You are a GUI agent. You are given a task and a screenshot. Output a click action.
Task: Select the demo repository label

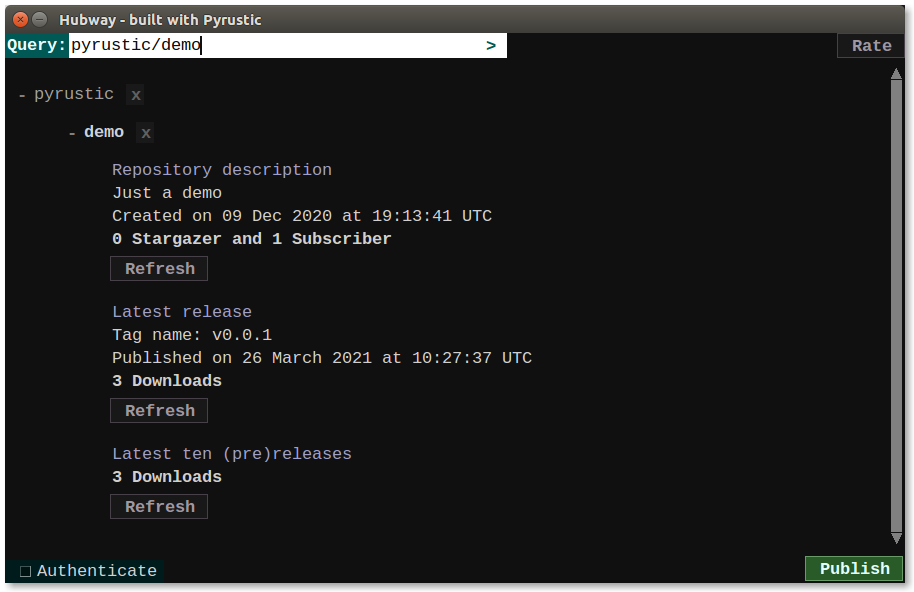(x=104, y=133)
